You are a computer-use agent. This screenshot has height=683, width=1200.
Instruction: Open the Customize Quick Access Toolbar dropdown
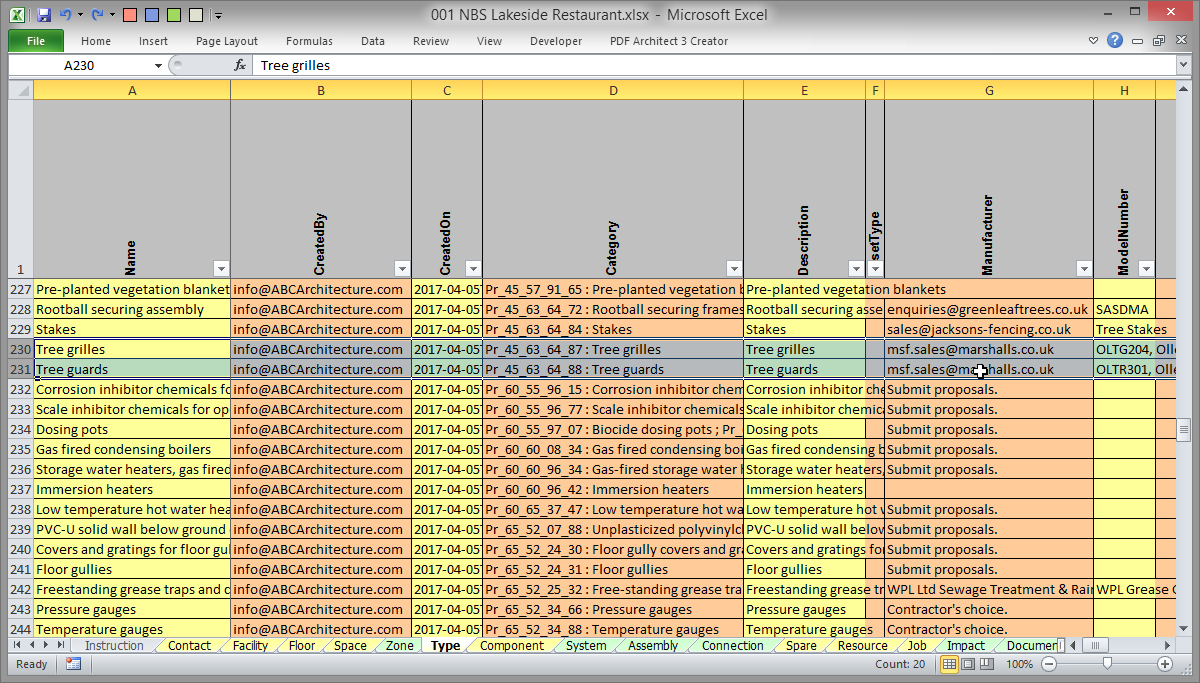pos(218,15)
